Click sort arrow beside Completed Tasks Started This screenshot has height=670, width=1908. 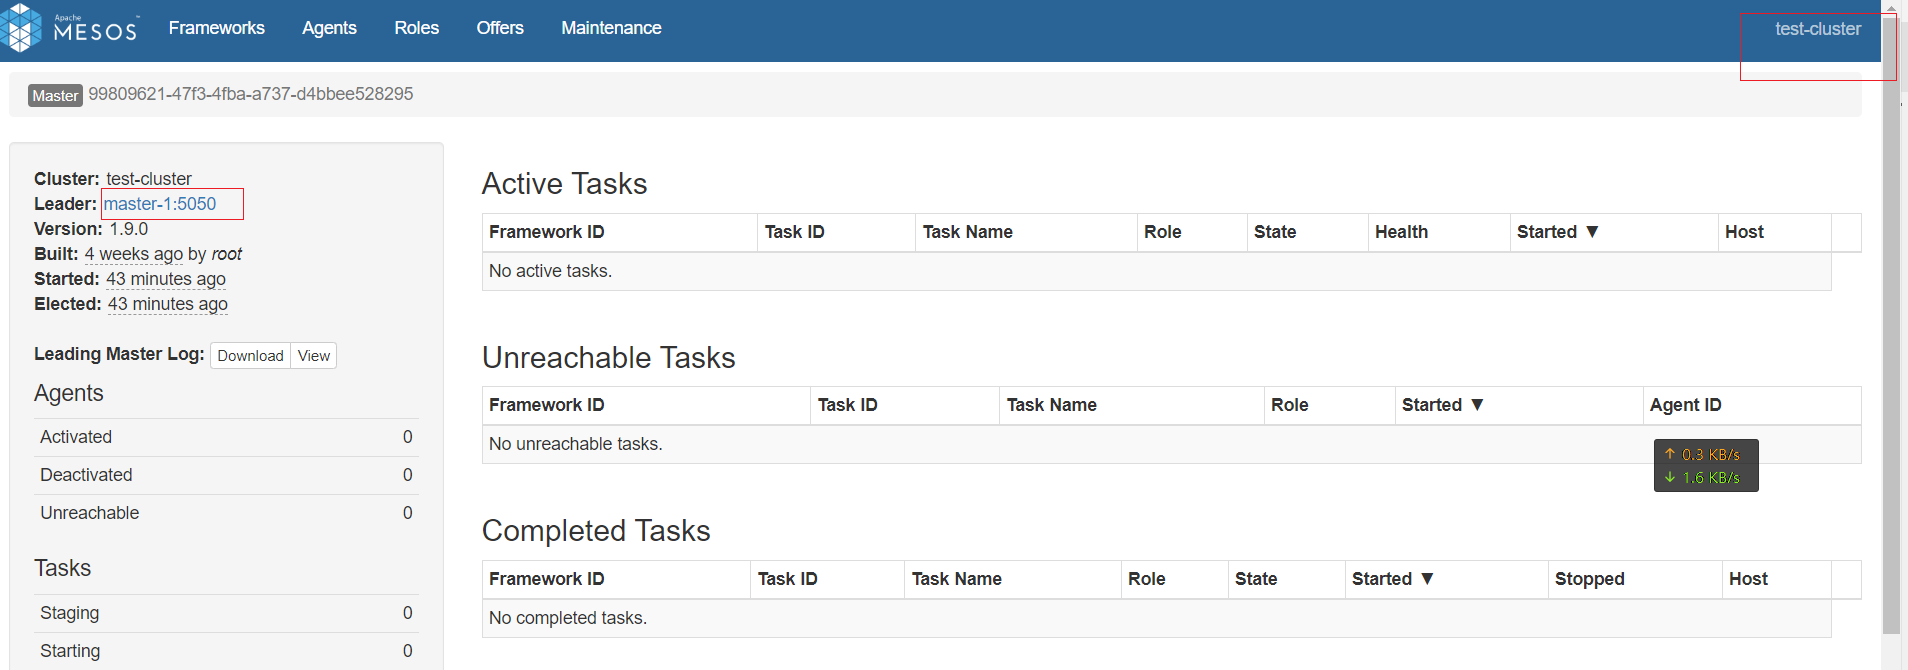pyautogui.click(x=1427, y=579)
